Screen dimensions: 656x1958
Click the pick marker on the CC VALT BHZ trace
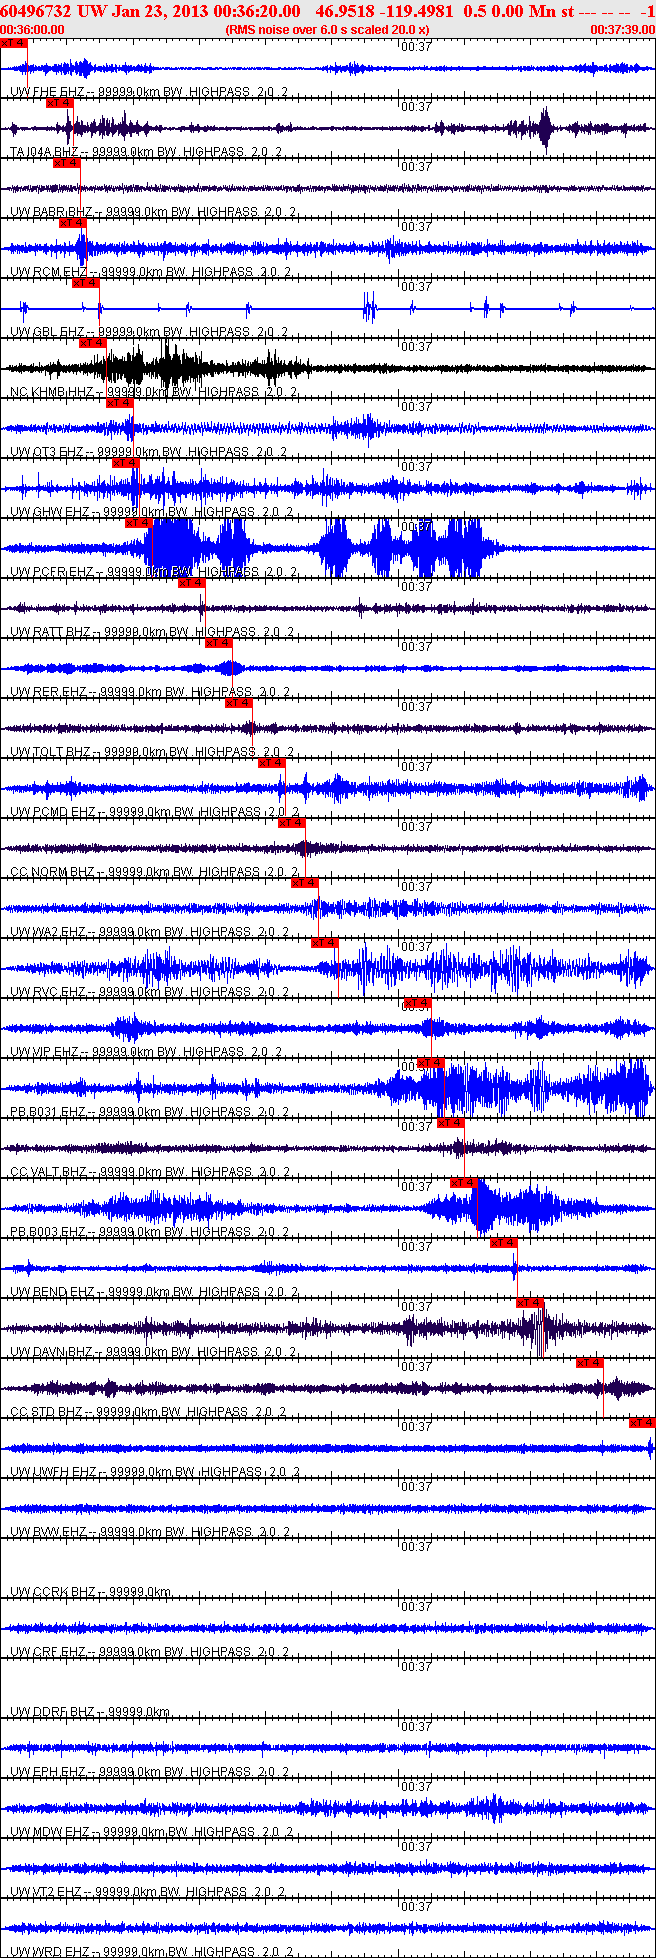coord(451,1123)
